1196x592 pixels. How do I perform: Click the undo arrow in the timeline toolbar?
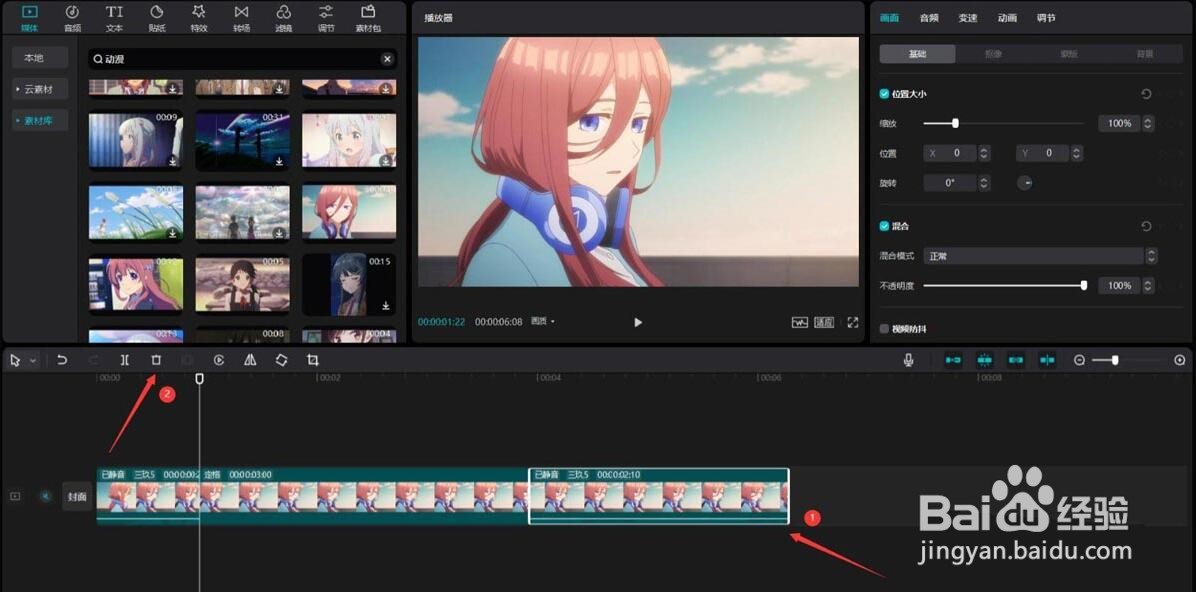pos(63,360)
